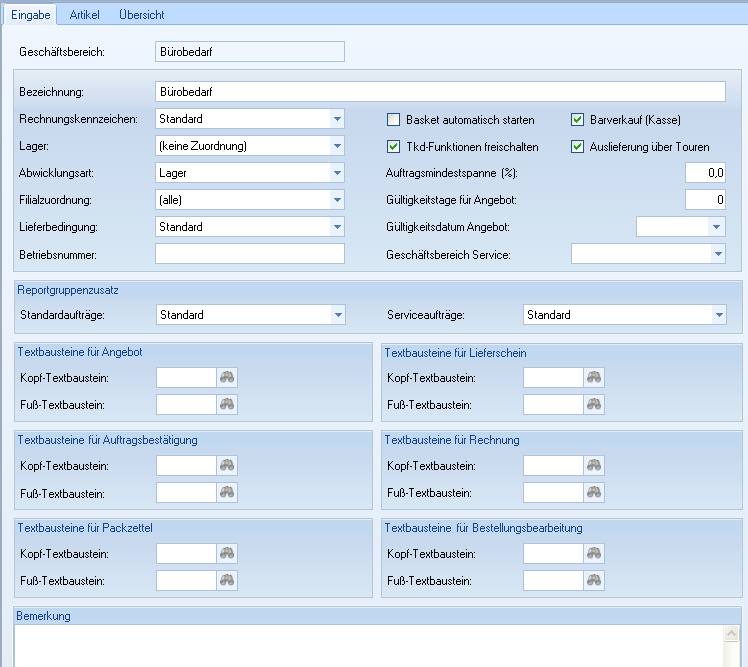Search Rechnung Fuß-Textbaustein with binoculars icon
748x667 pixels.
pyautogui.click(x=595, y=493)
